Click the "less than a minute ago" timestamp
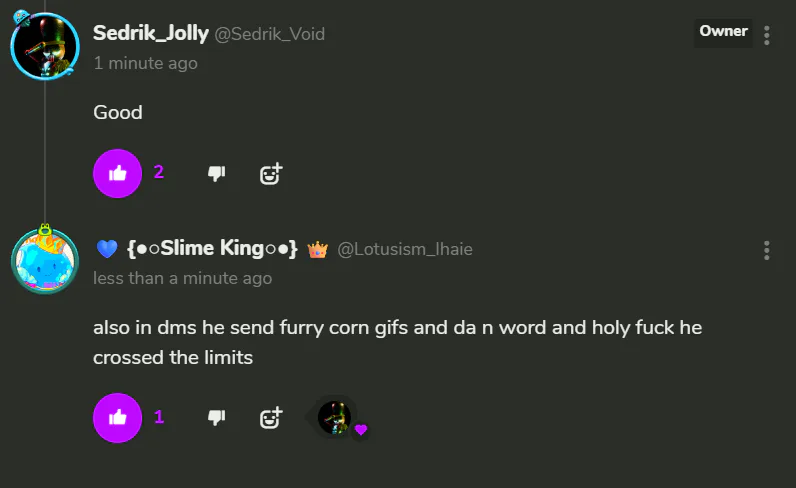This screenshot has height=488, width=796. click(182, 278)
